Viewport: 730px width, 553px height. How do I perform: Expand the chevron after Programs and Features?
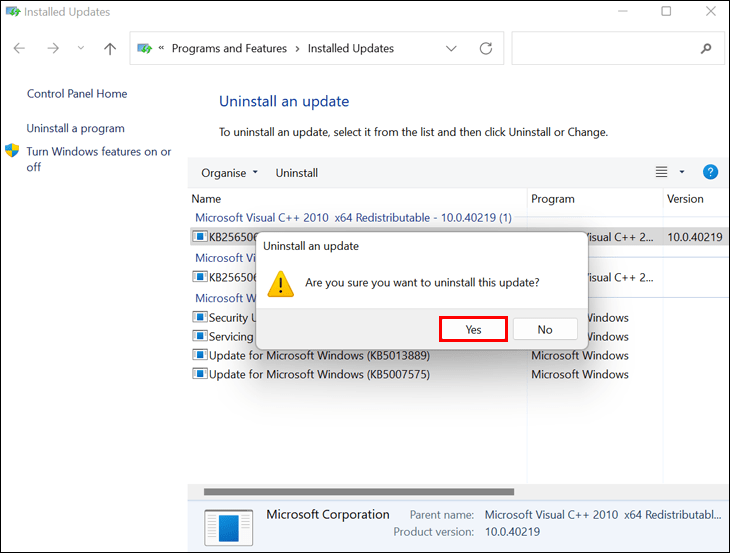(297, 49)
